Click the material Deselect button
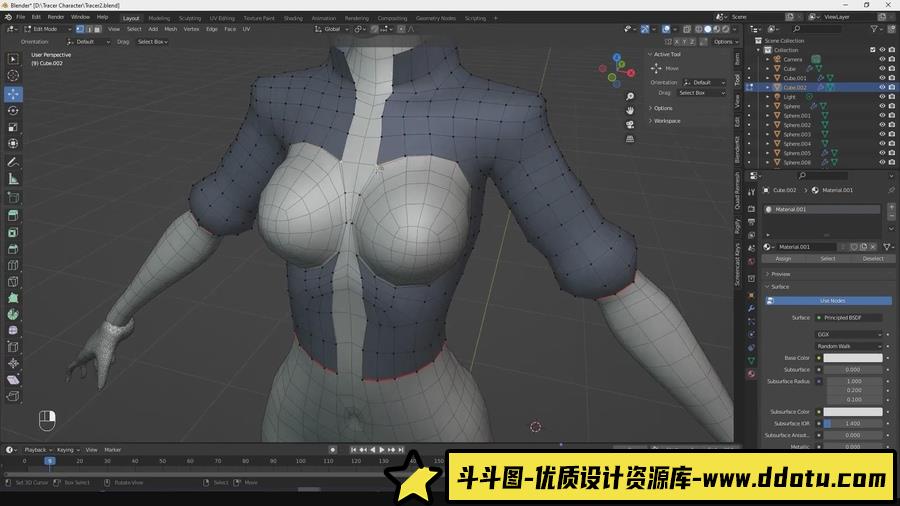The width and height of the screenshot is (900, 506). 872,259
